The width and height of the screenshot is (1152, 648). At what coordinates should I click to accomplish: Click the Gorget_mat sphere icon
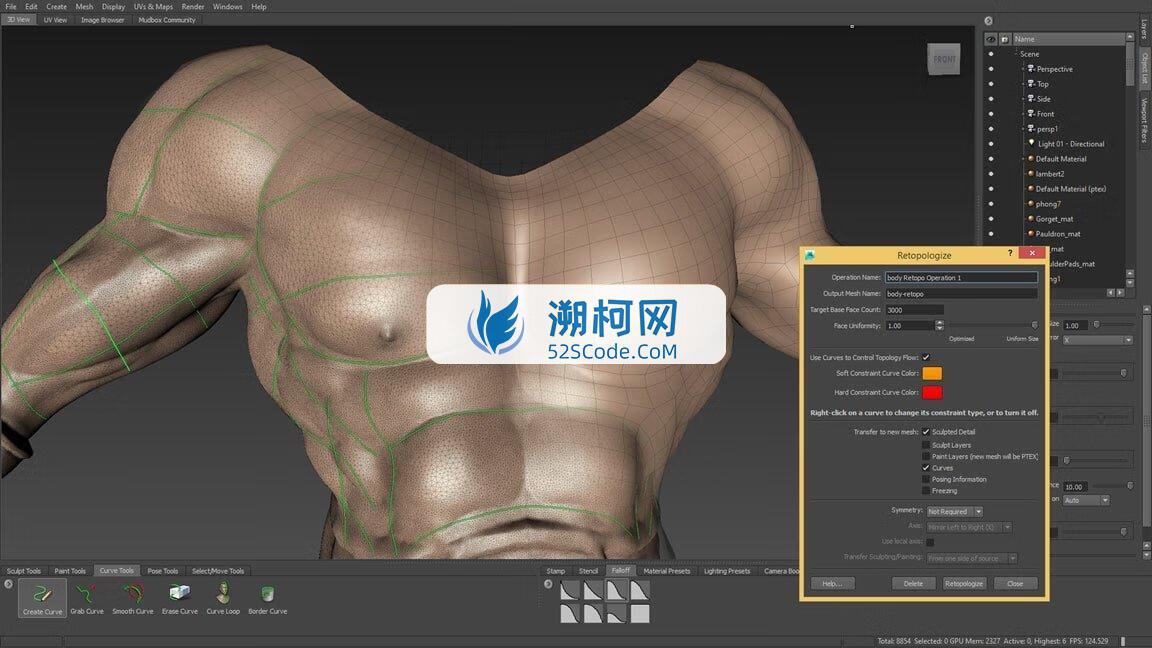click(1031, 219)
